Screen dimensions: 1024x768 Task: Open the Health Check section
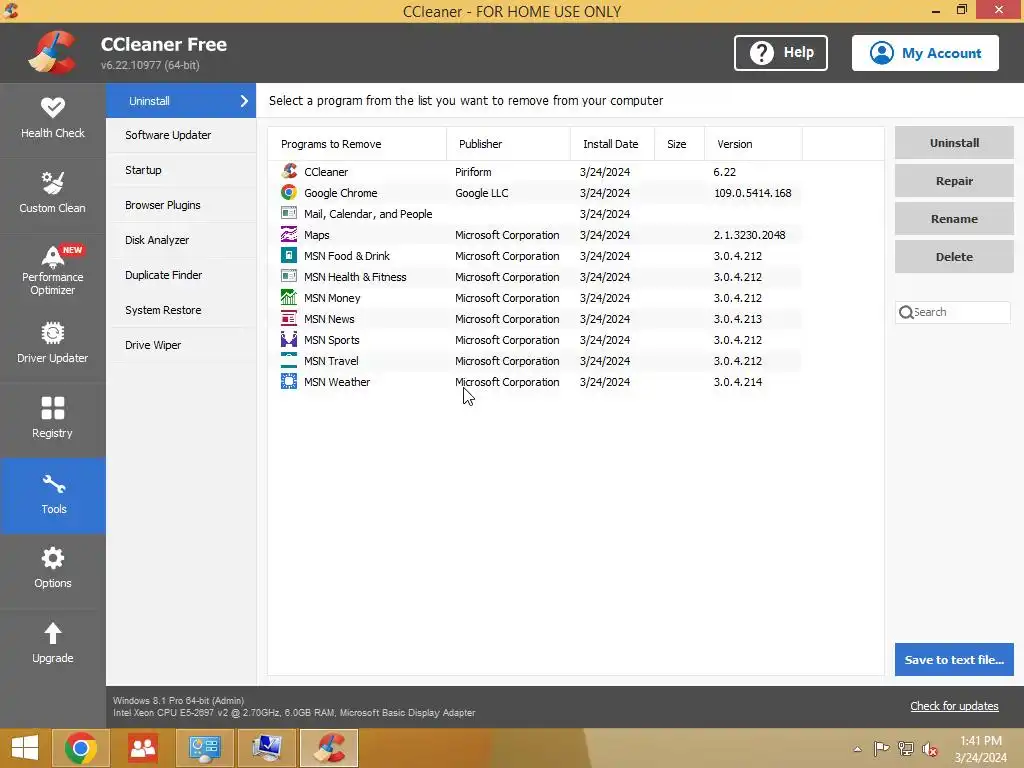53,119
